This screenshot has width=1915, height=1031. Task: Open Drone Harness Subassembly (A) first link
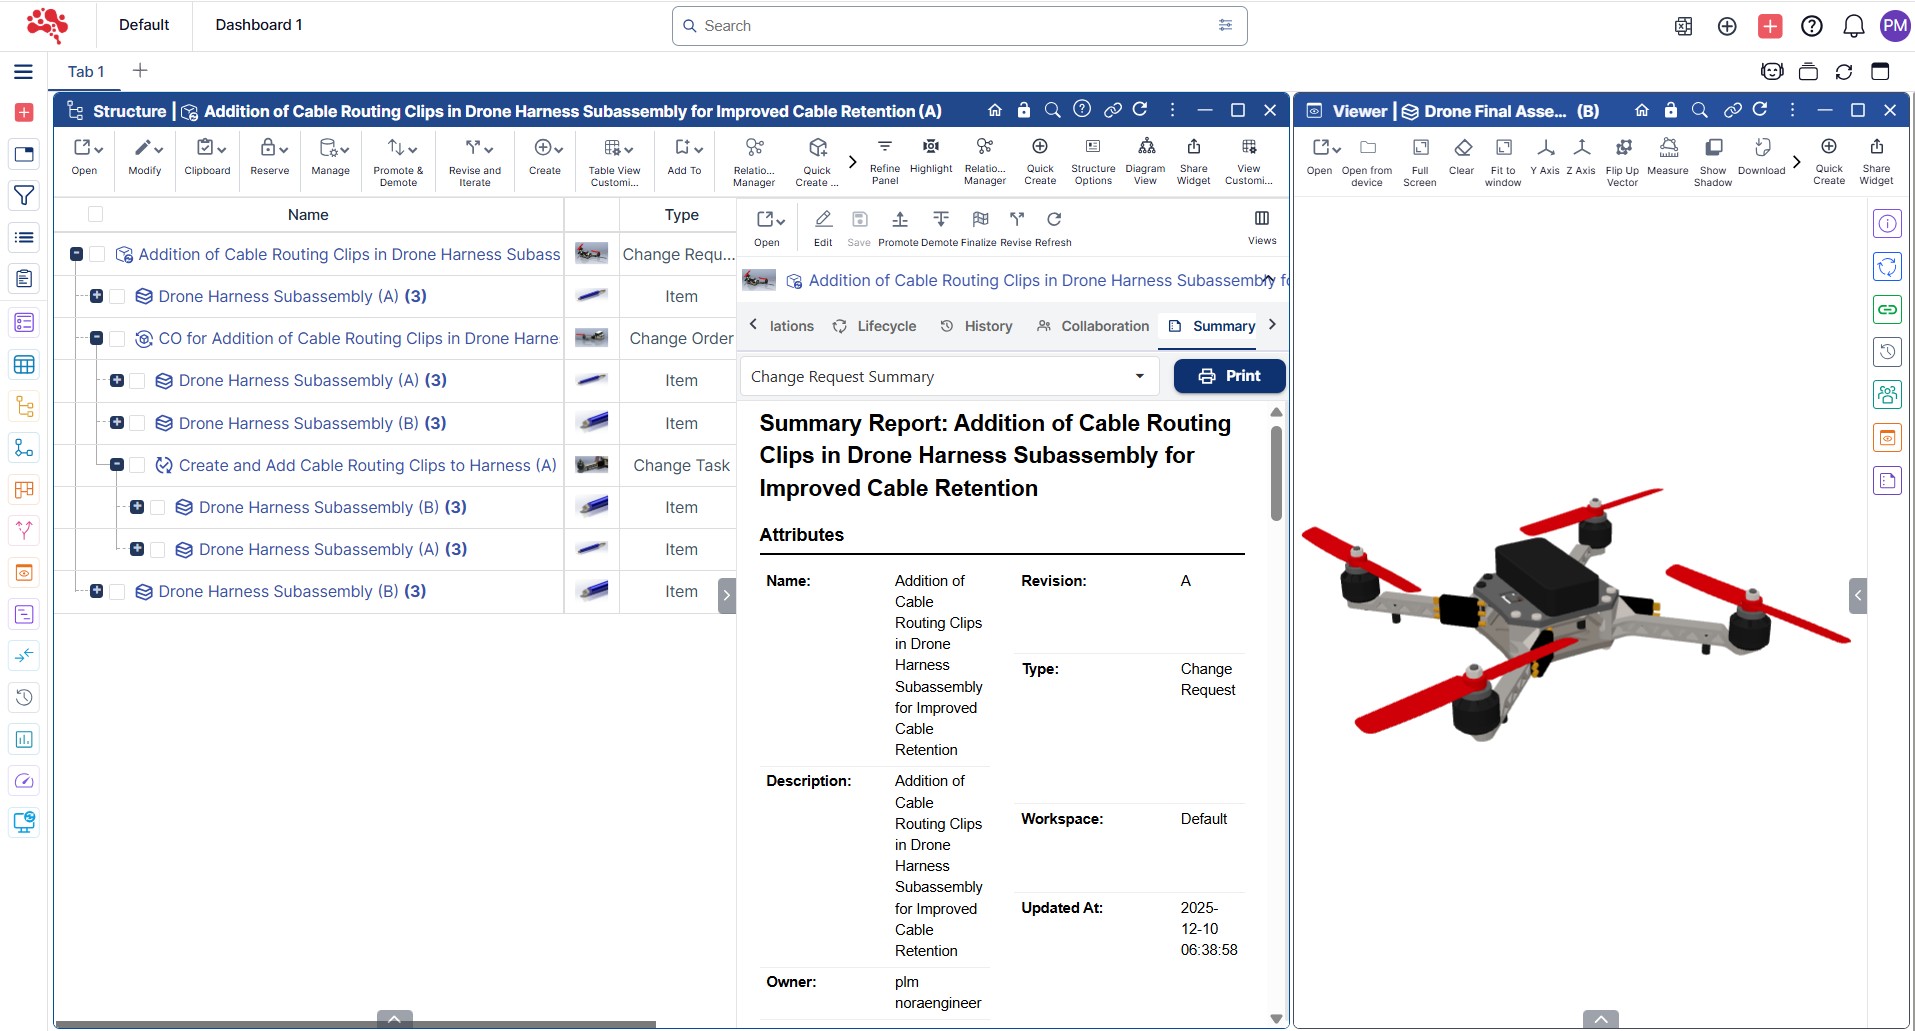(278, 297)
